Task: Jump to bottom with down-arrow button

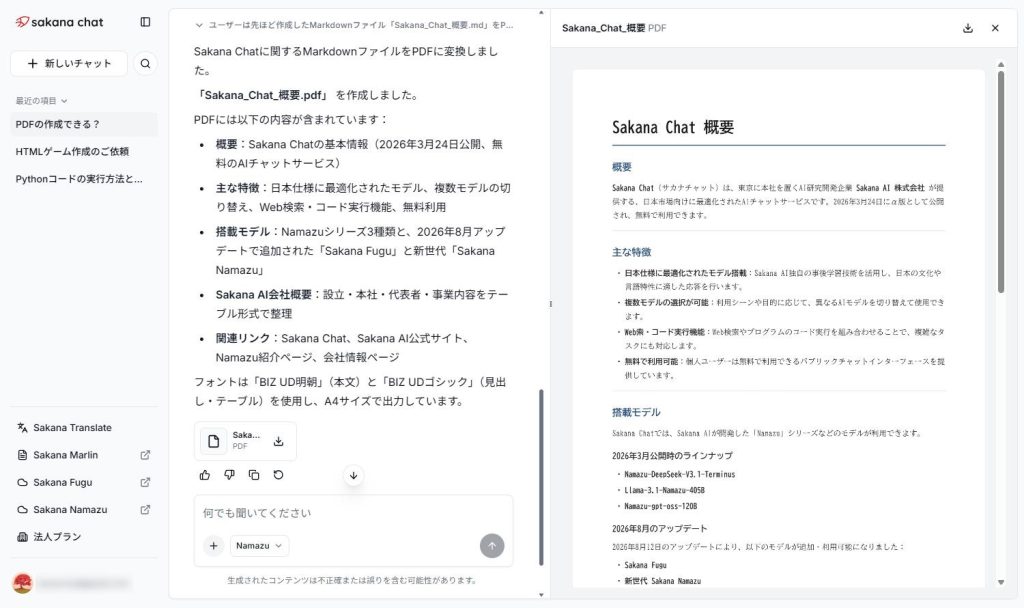Action: pos(353,475)
